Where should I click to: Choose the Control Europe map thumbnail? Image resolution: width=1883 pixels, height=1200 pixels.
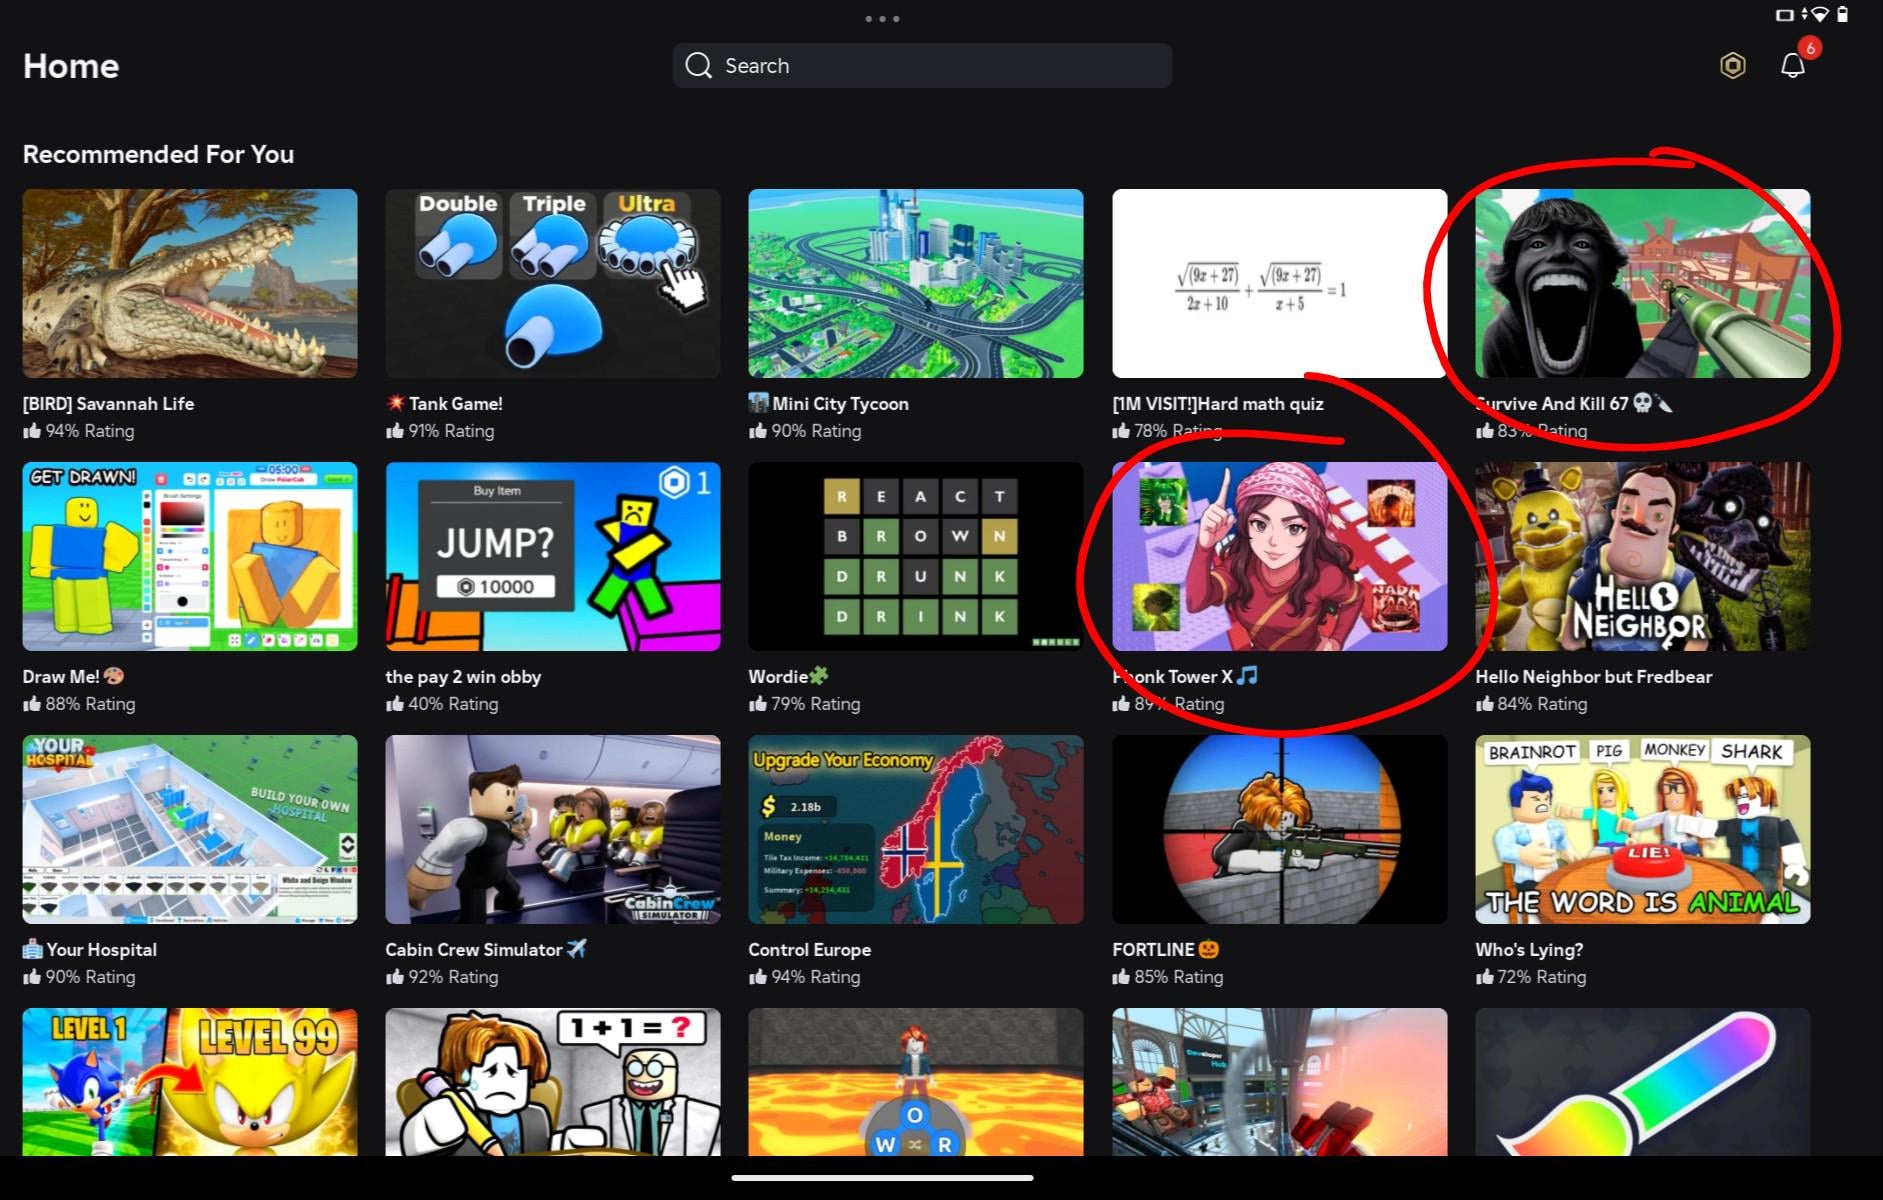point(915,829)
